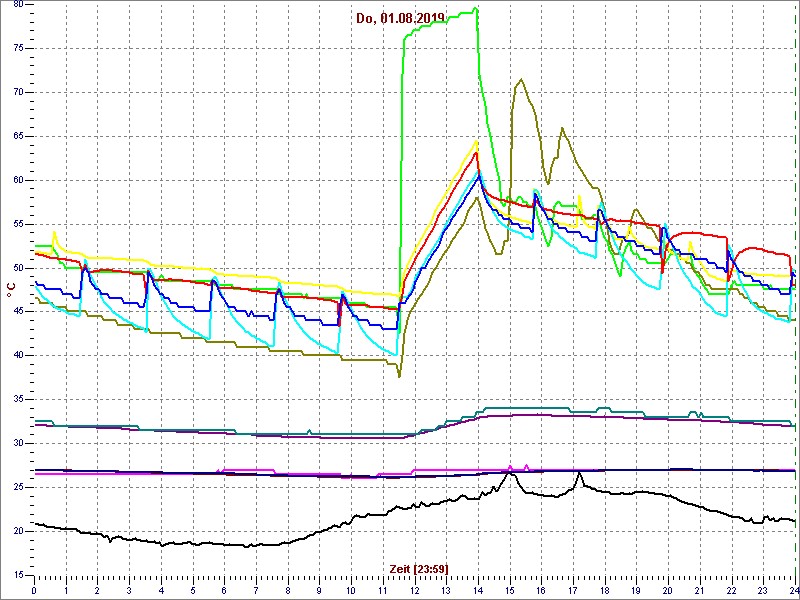Select the 60 label on the temperature axis
The image size is (800, 600).
pyautogui.click(x=16, y=180)
